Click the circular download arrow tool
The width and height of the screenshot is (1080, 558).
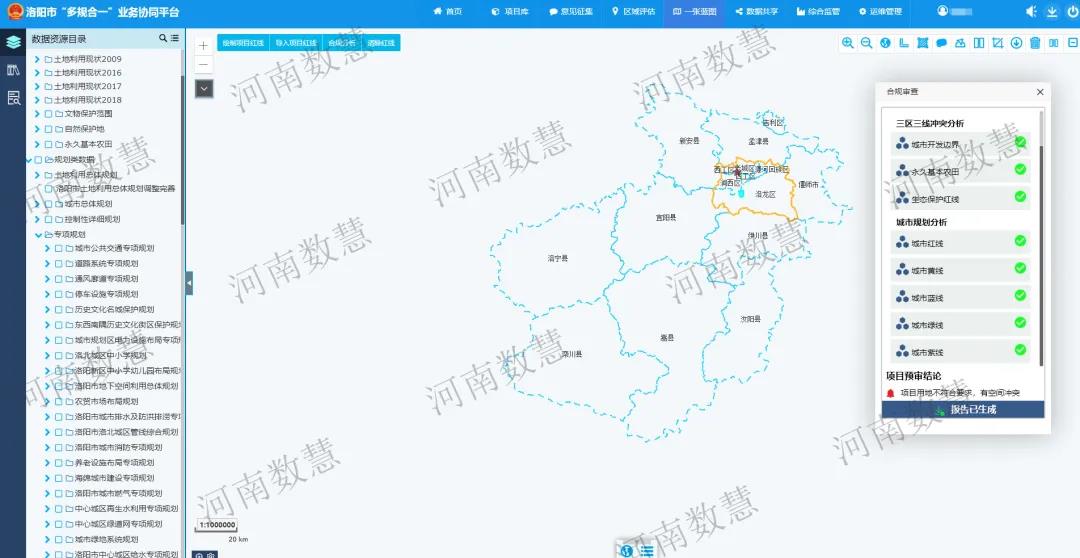click(1016, 43)
